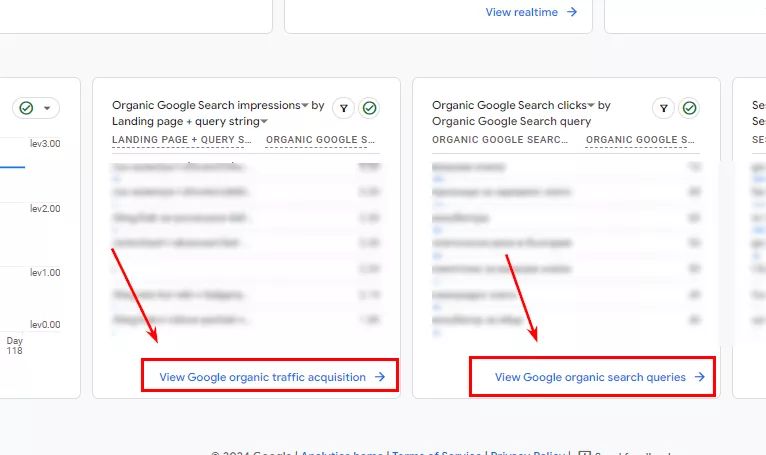The image size is (766, 455).
Task: Open filter icon on clicks card
Action: click(663, 108)
